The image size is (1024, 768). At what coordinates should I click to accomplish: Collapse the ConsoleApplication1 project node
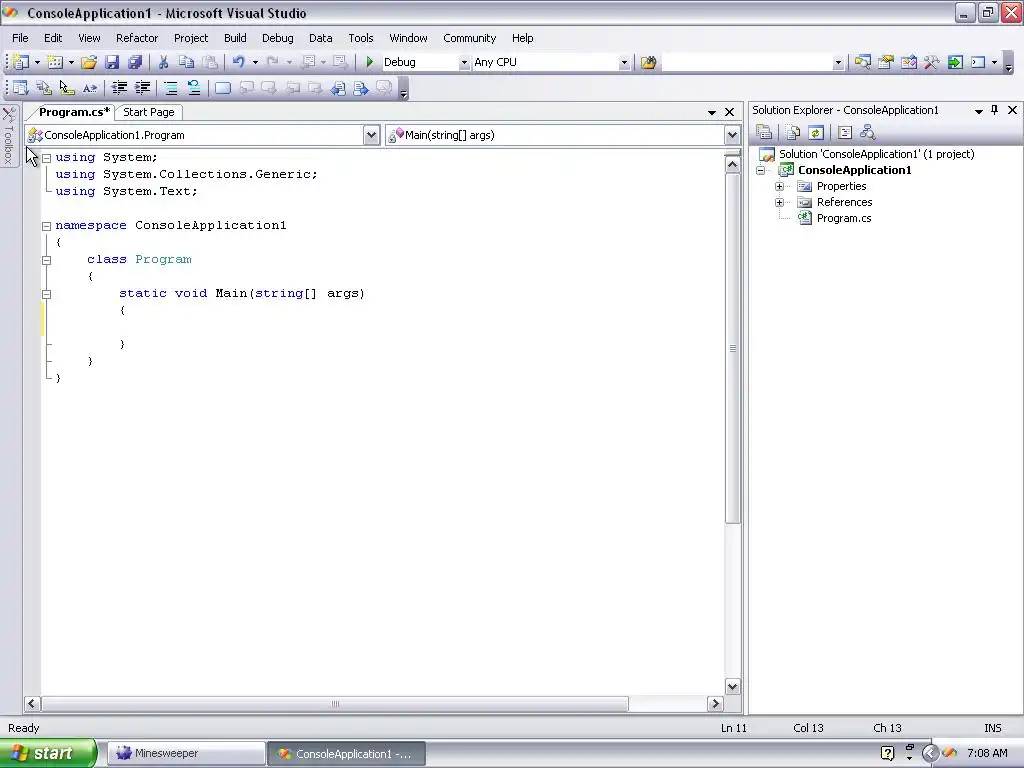click(x=761, y=170)
